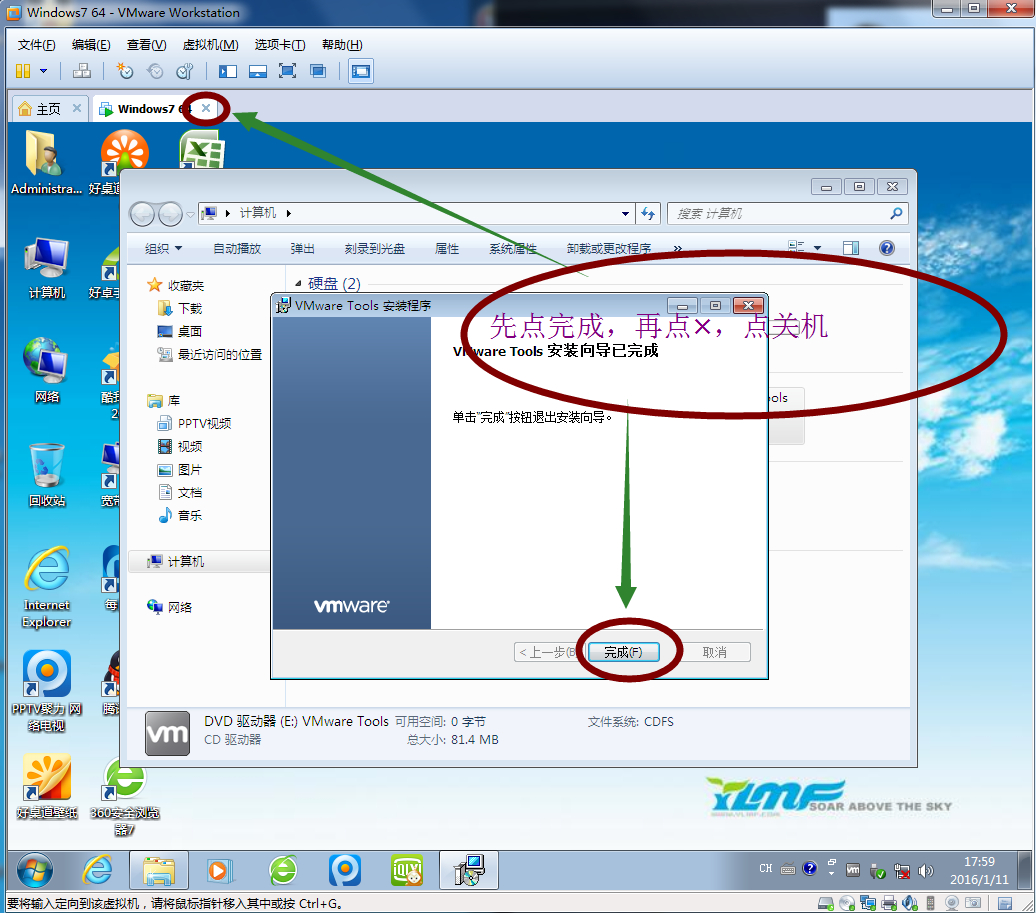Open the Windows Start button

[34, 870]
